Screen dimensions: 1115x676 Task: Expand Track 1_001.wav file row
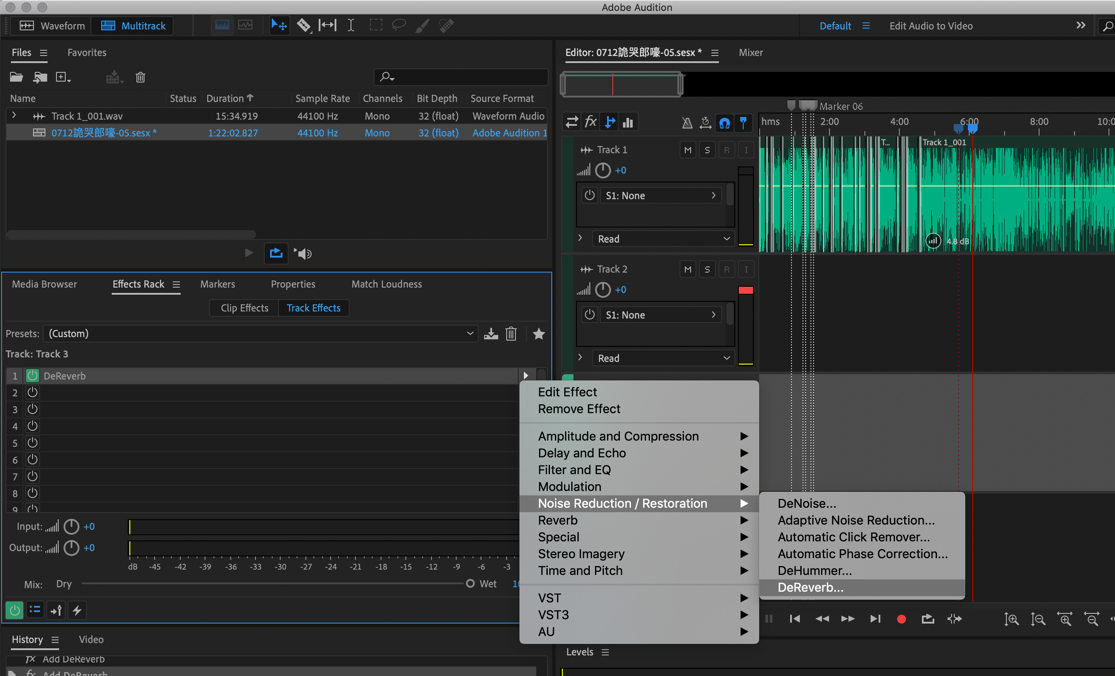pyautogui.click(x=14, y=115)
